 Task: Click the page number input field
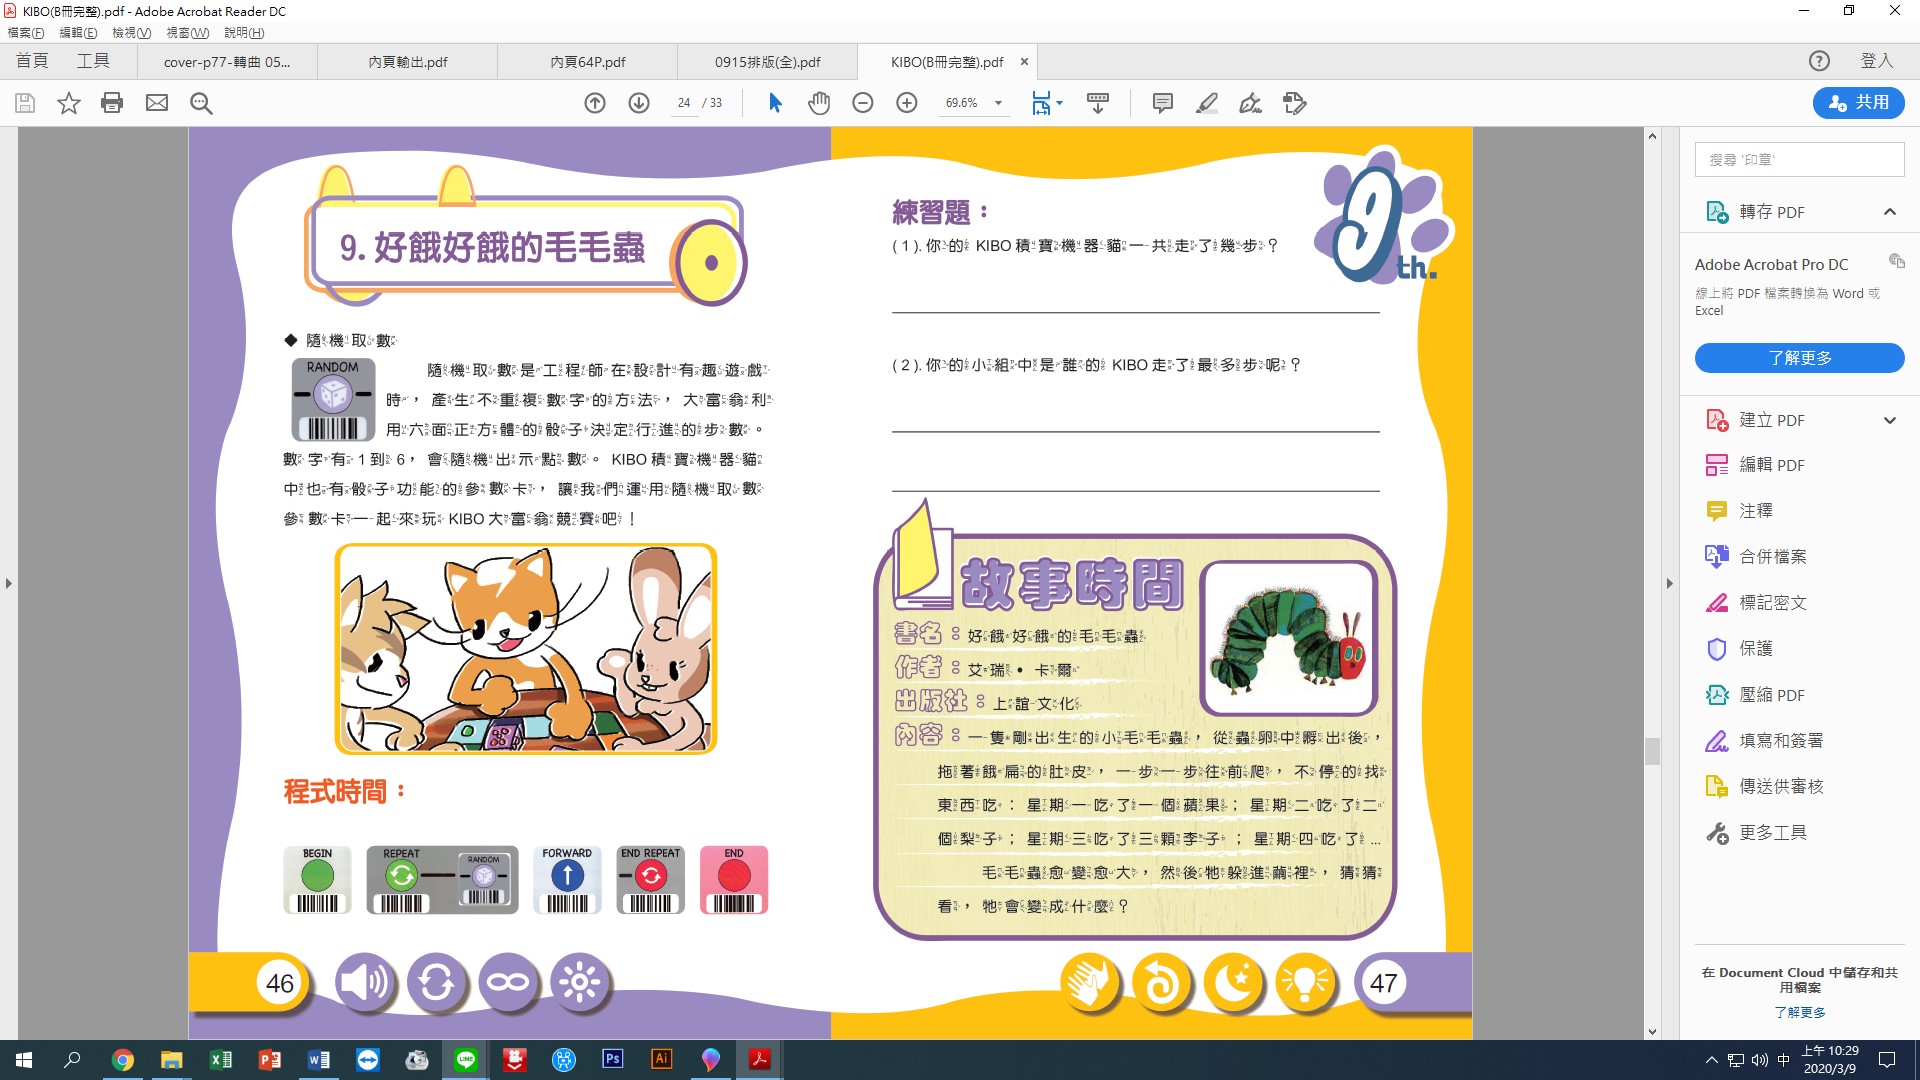(684, 103)
